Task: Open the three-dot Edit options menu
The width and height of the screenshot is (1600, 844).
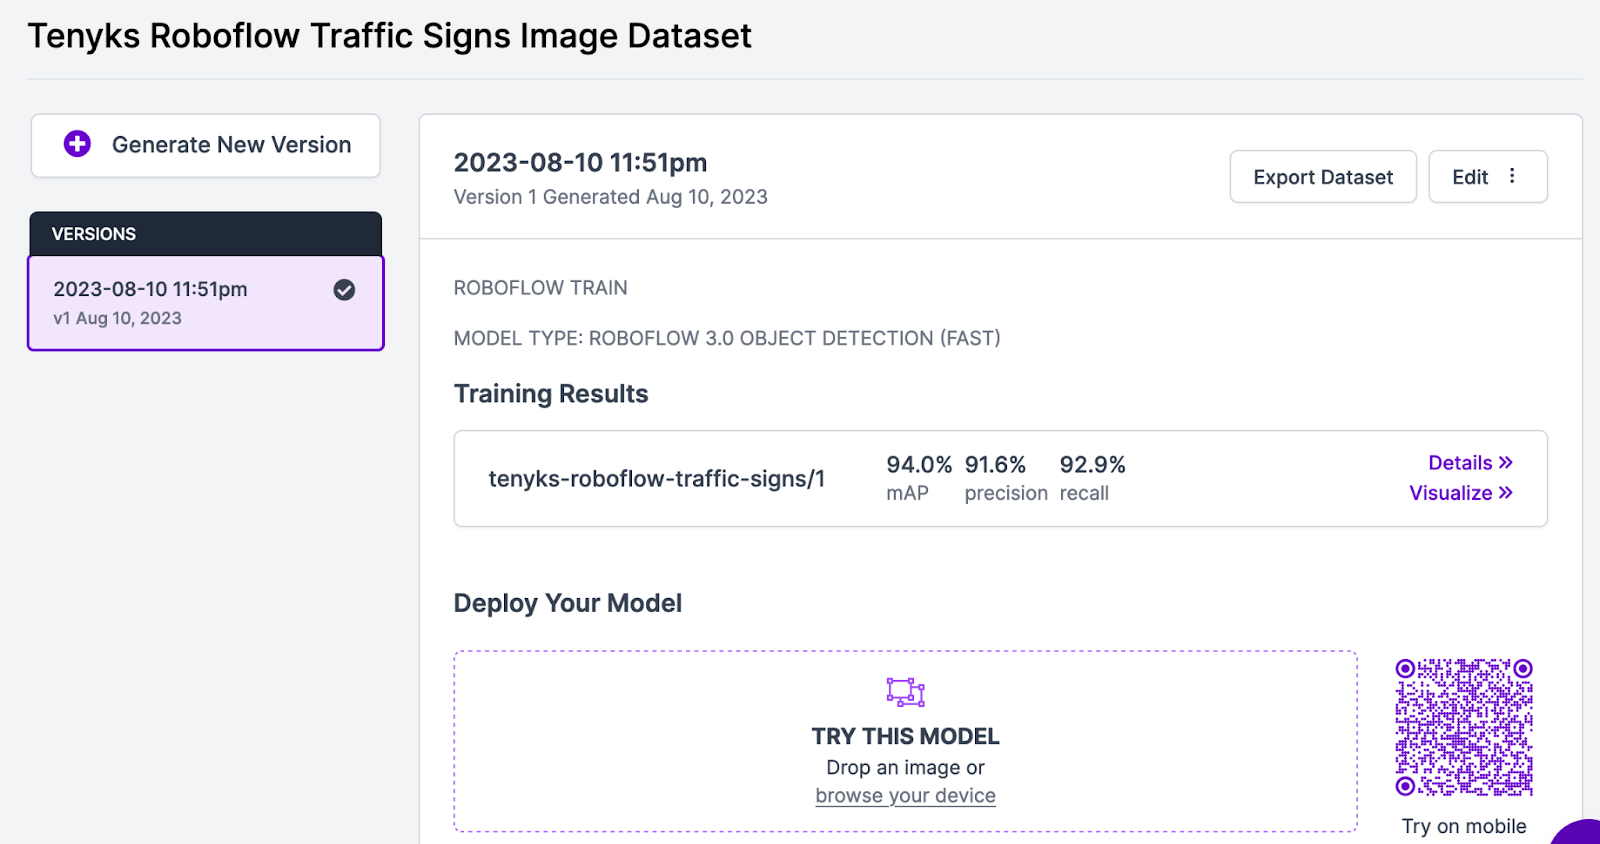Action: (x=1512, y=176)
